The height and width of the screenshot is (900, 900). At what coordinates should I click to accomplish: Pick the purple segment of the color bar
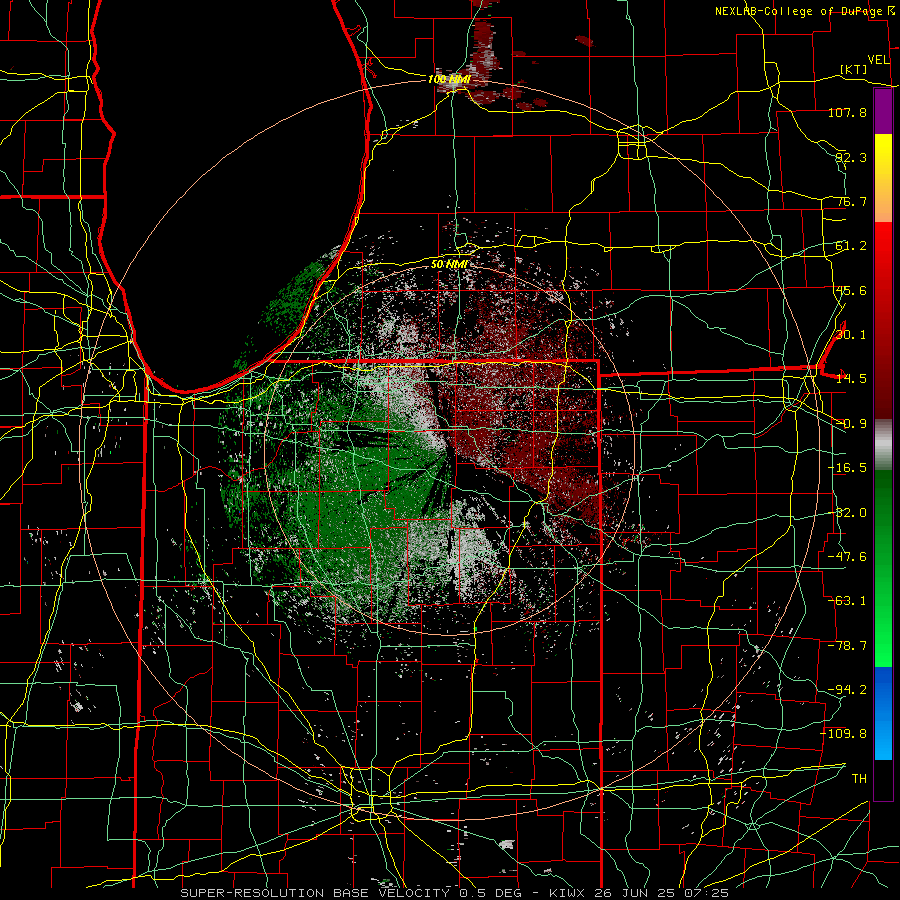[x=883, y=112]
